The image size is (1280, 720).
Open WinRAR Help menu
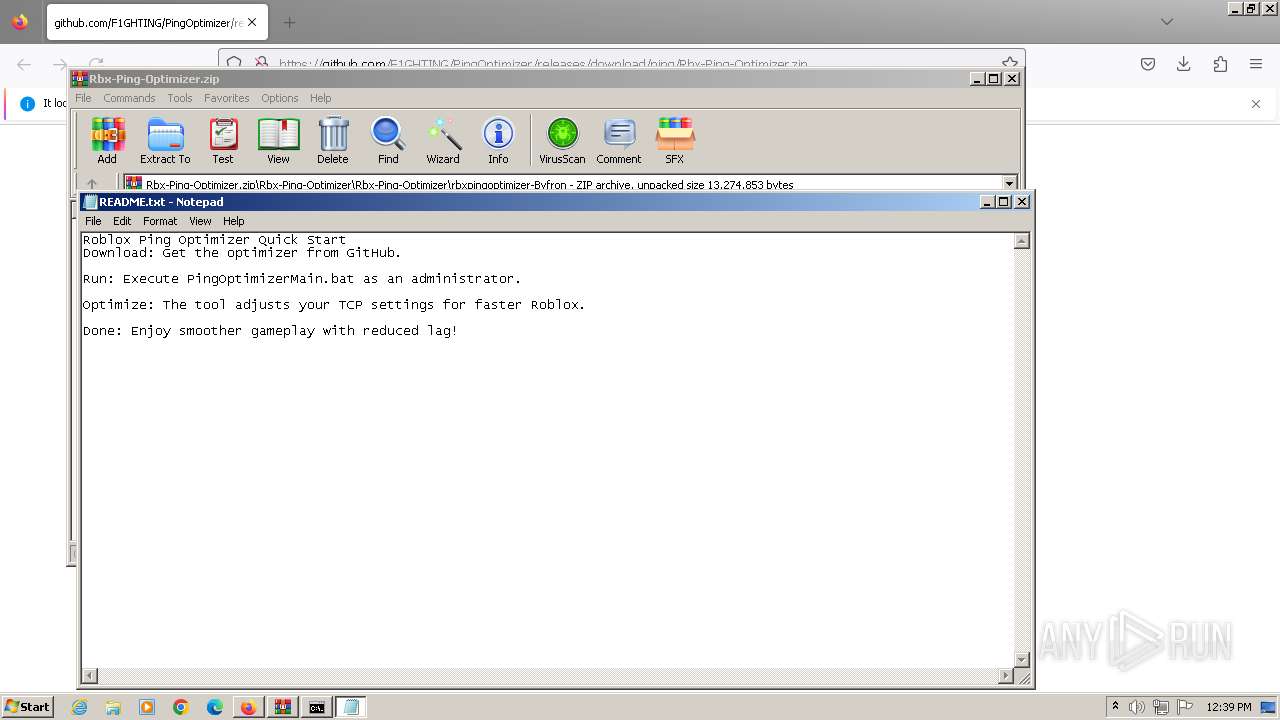(x=320, y=98)
